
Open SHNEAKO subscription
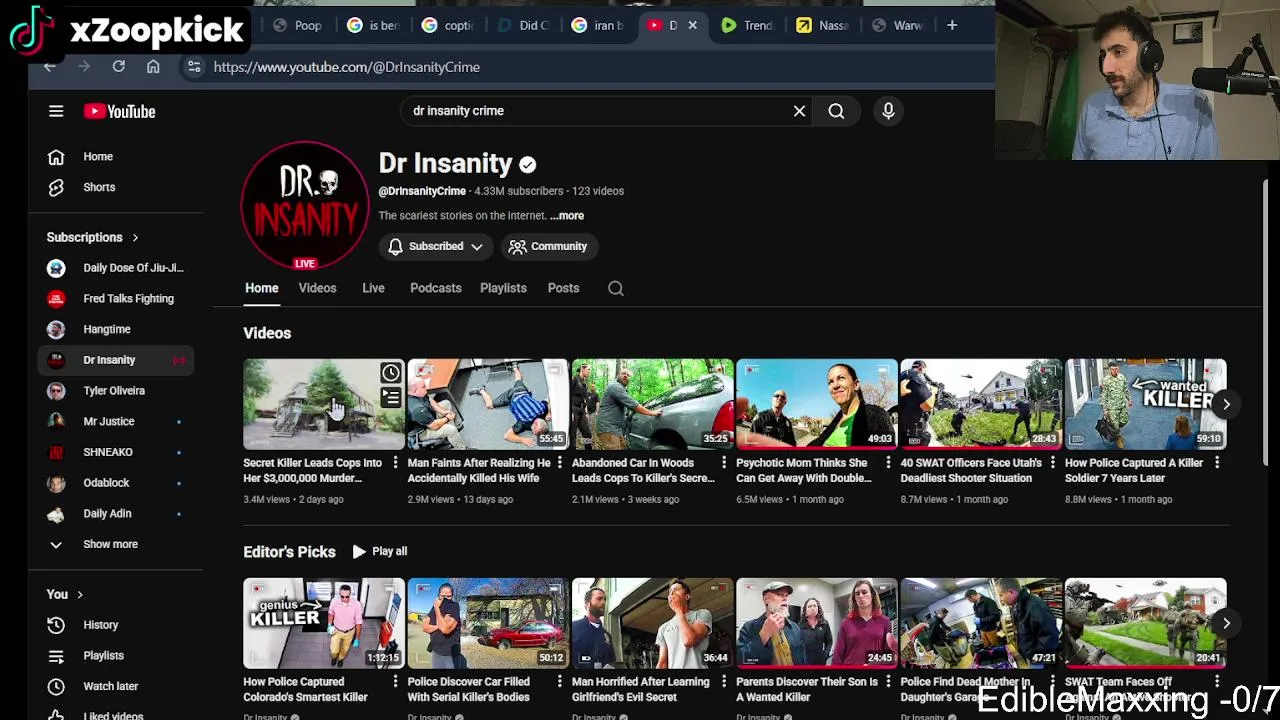(x=116, y=452)
